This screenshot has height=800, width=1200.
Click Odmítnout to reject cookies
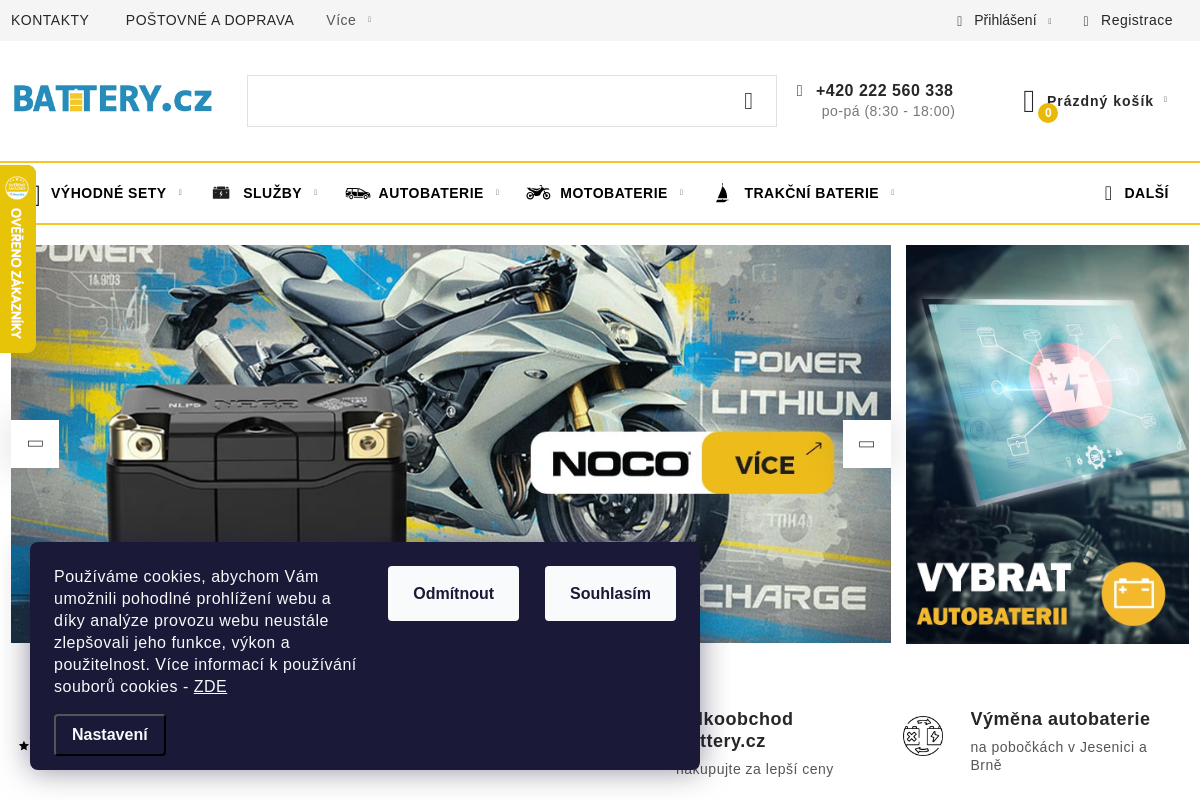(453, 594)
